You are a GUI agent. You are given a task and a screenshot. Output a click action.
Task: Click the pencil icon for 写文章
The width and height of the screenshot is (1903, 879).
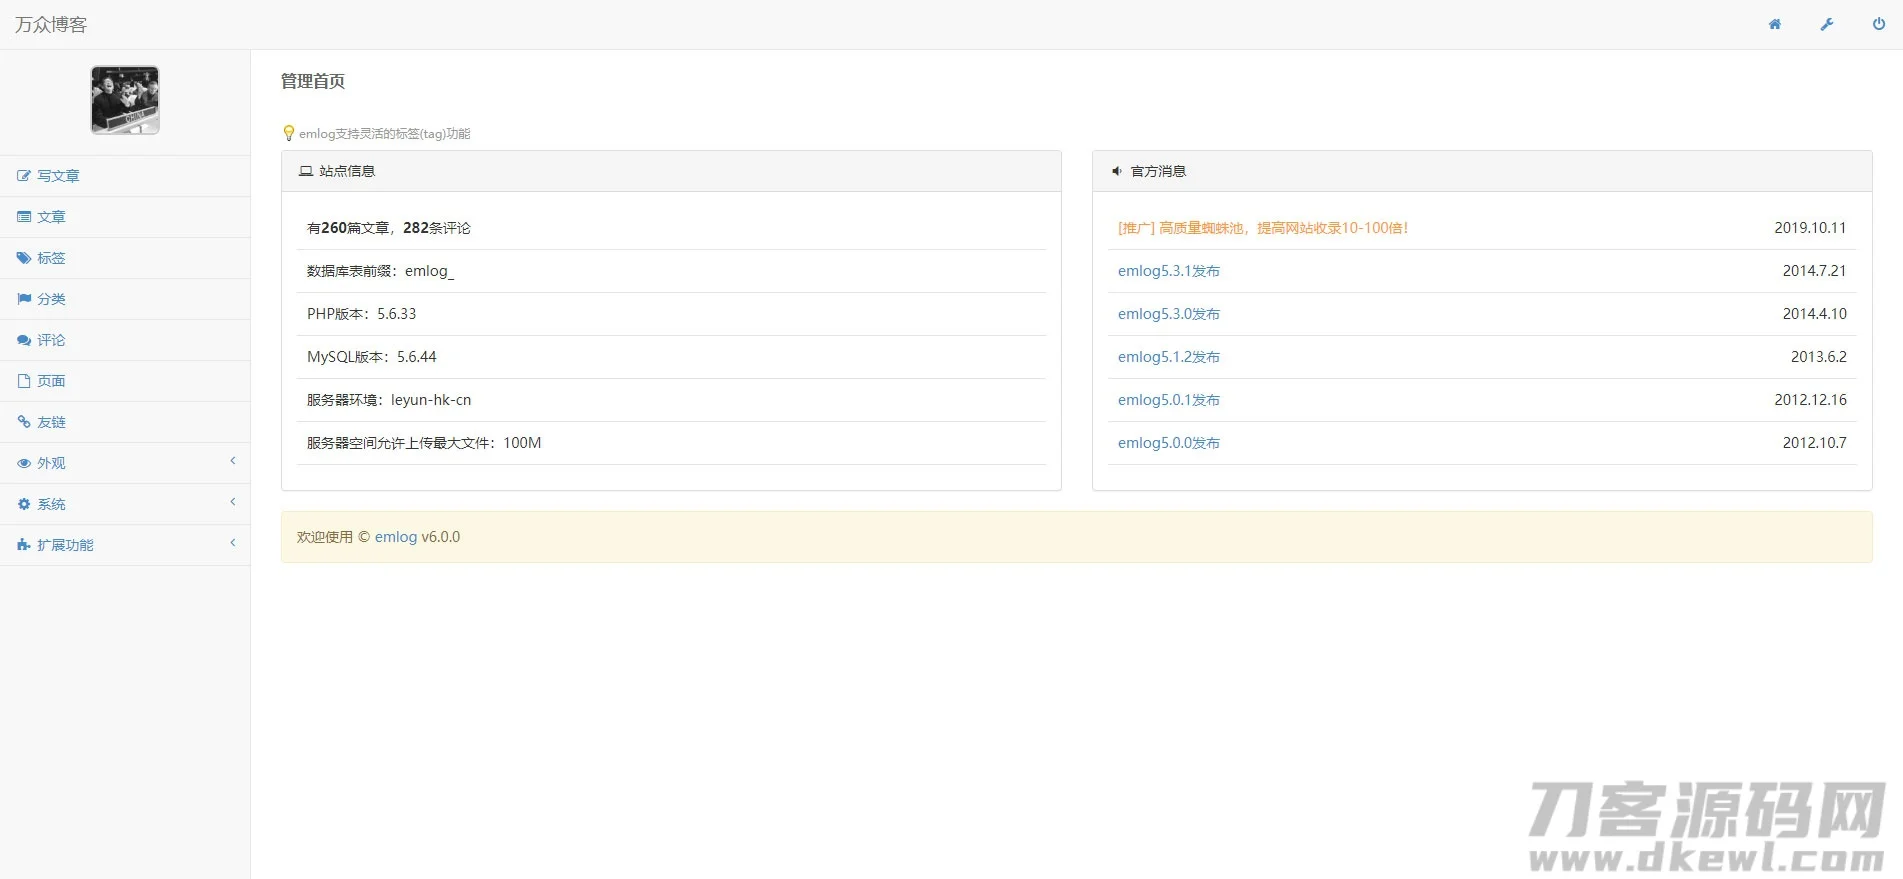[24, 176]
